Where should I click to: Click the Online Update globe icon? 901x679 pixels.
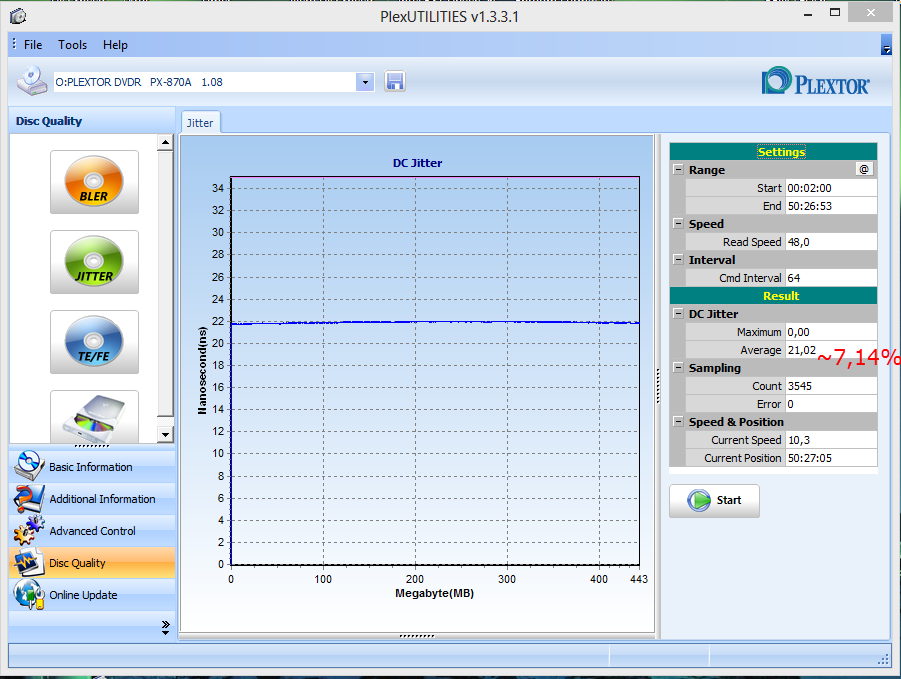tap(29, 594)
